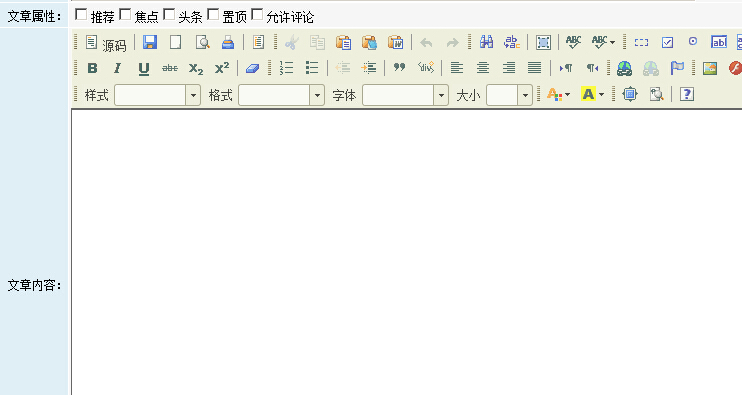
Task: Click the Insert Flash icon
Action: (735, 68)
